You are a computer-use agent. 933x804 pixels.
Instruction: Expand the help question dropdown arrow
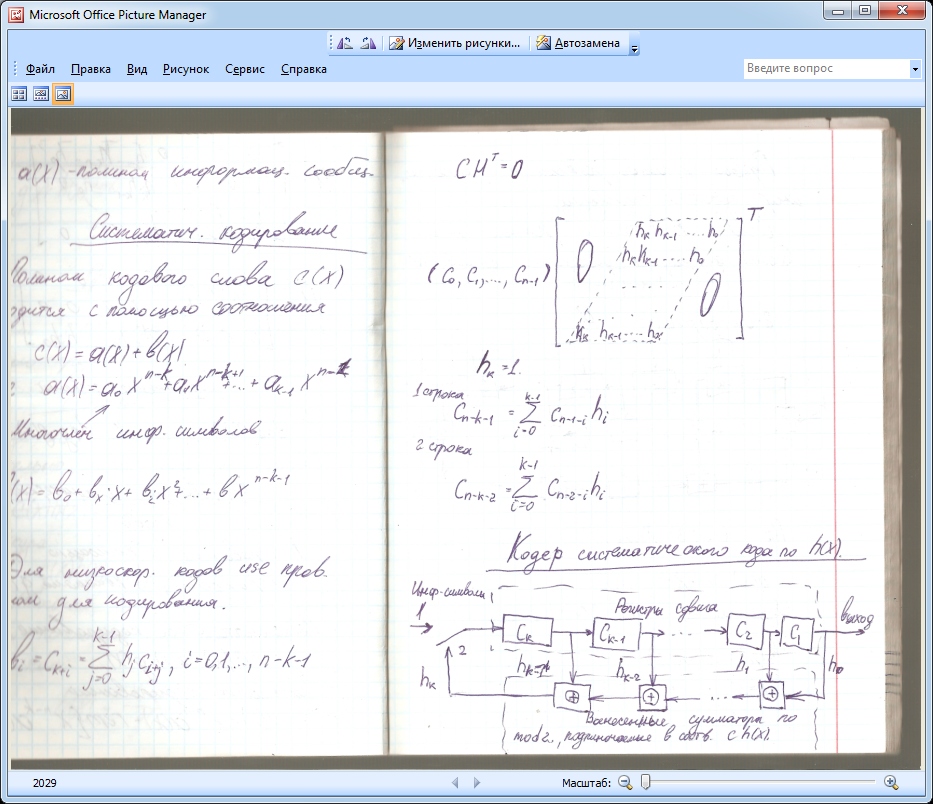(915, 69)
